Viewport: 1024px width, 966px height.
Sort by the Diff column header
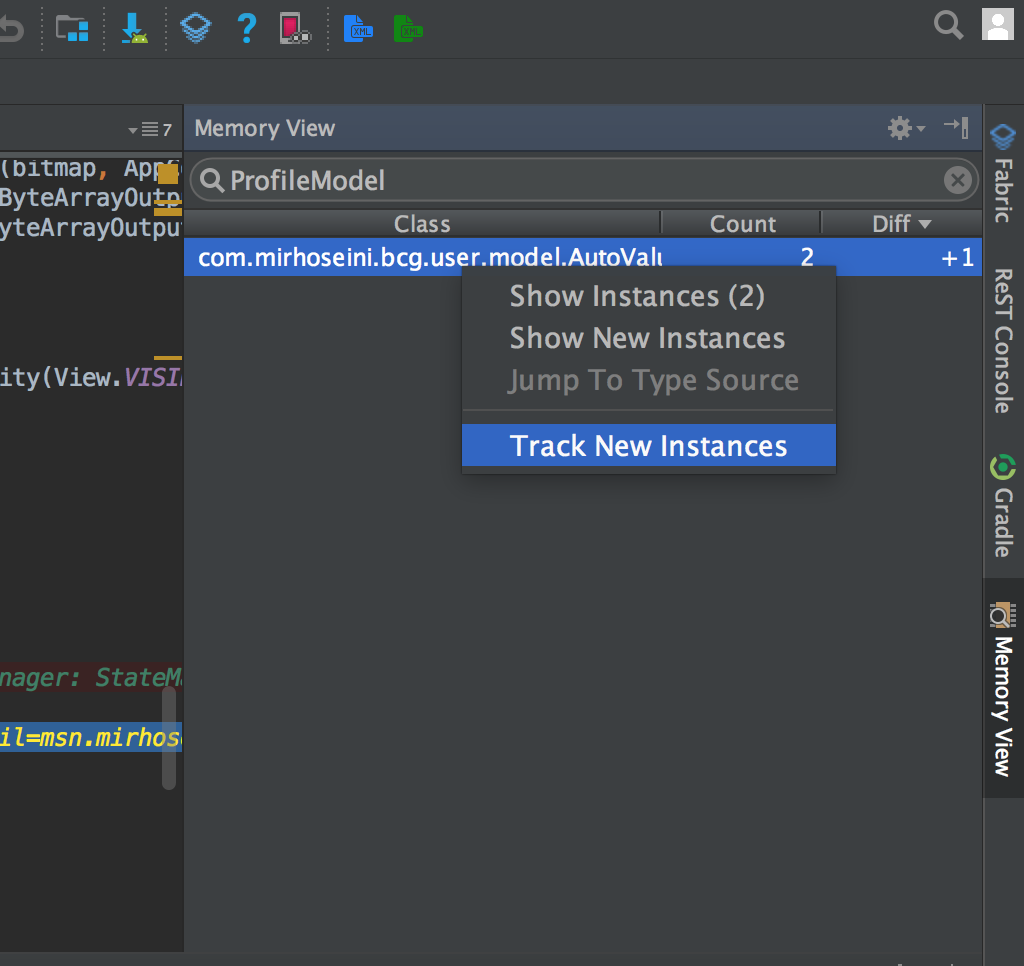point(900,224)
